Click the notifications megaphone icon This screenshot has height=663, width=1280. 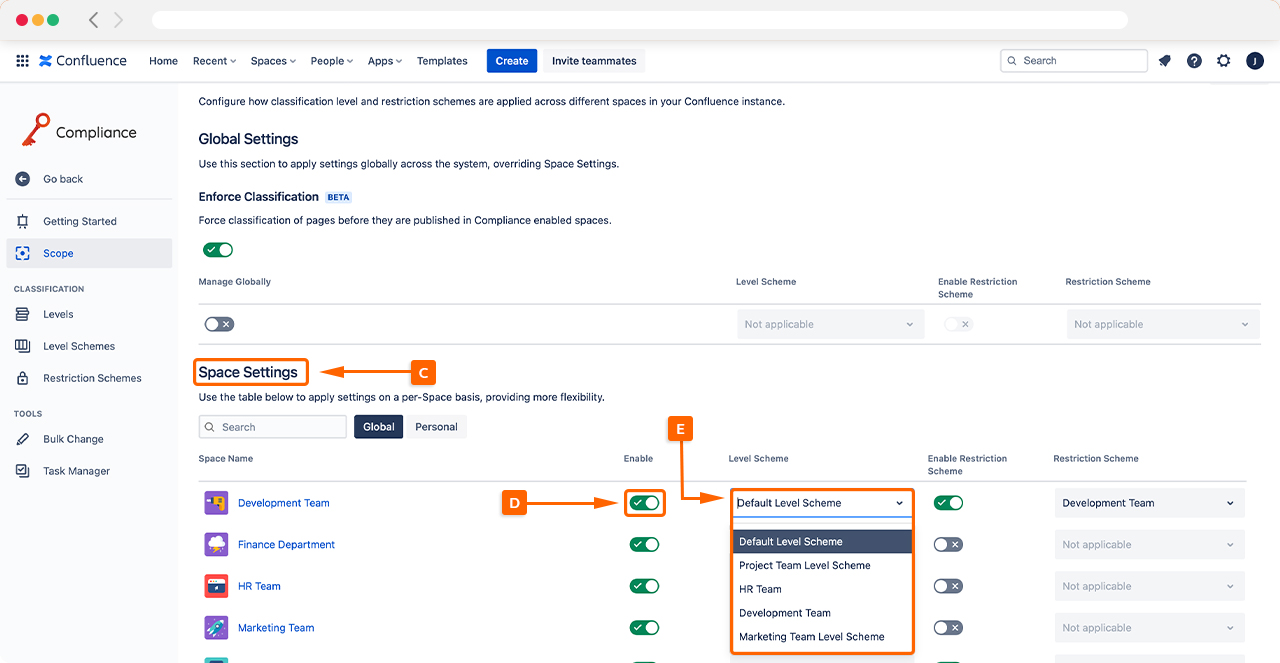(1164, 61)
